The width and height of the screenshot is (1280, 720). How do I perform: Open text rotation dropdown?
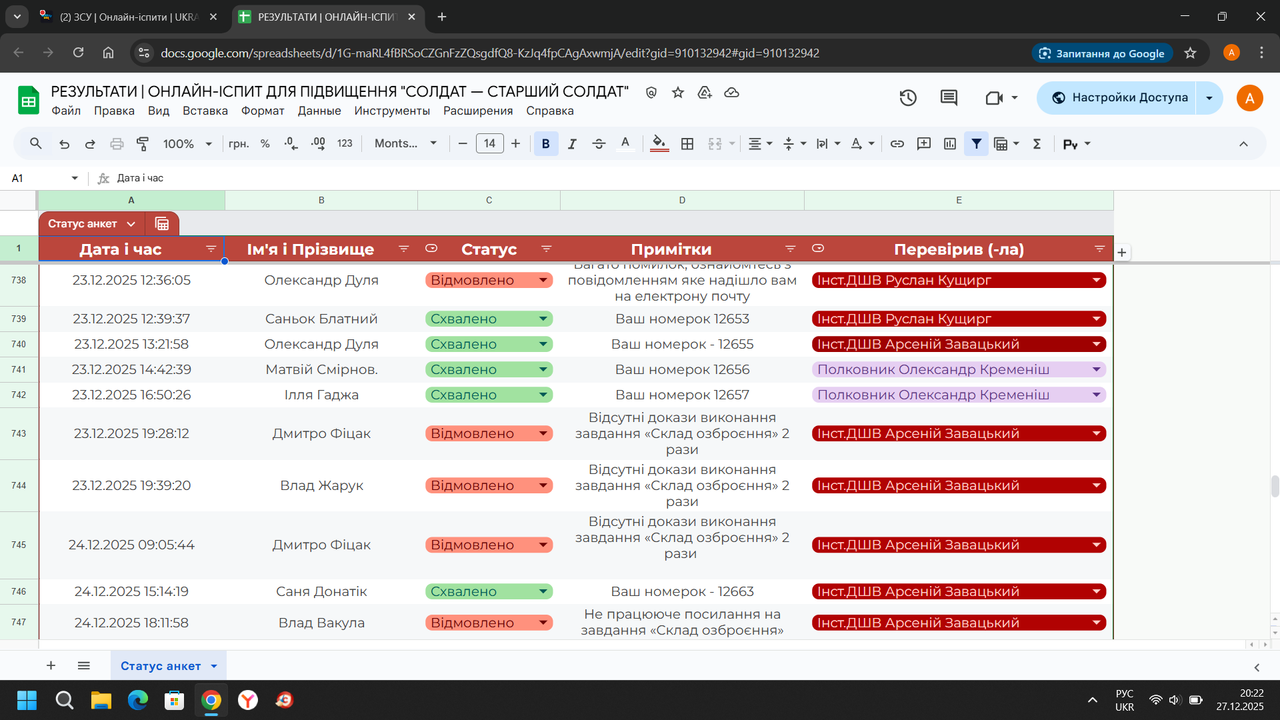[x=862, y=144]
